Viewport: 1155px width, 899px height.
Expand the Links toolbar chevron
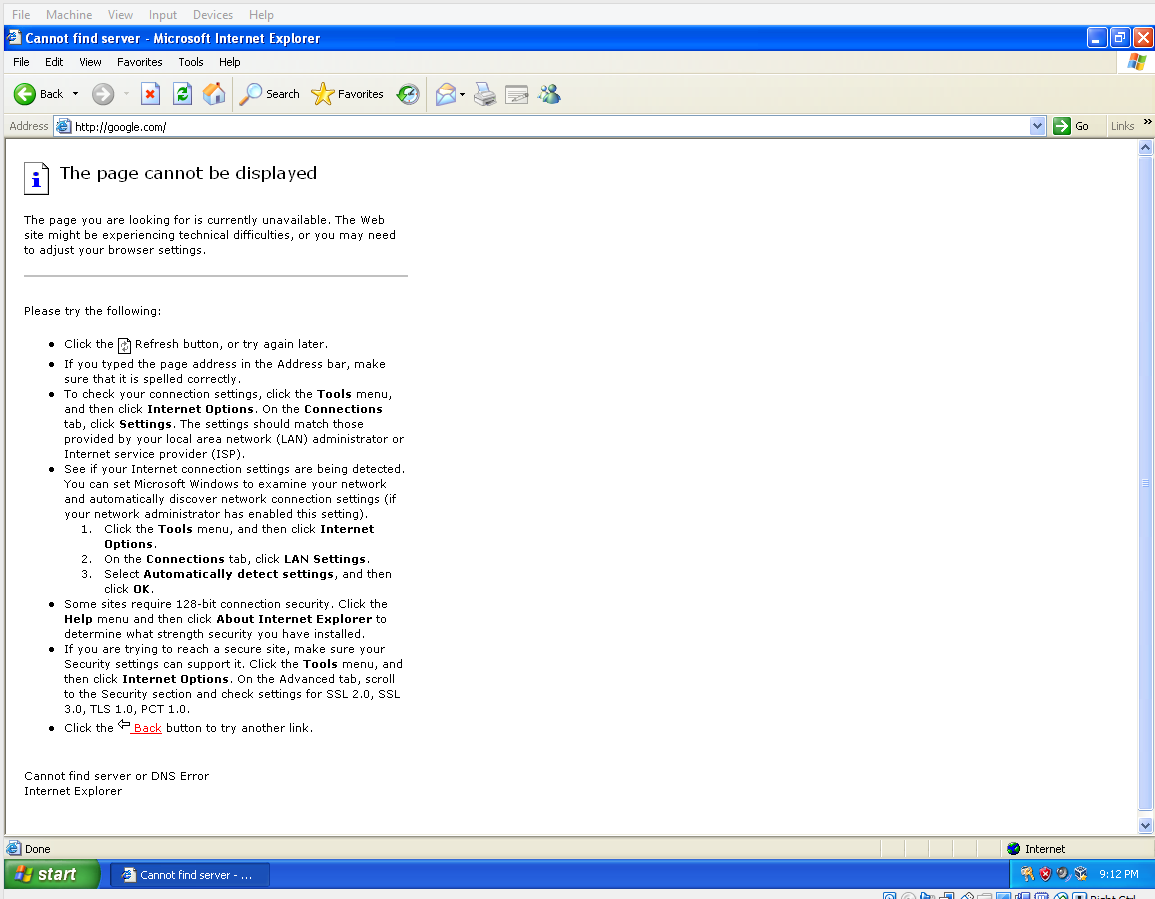tap(1147, 122)
